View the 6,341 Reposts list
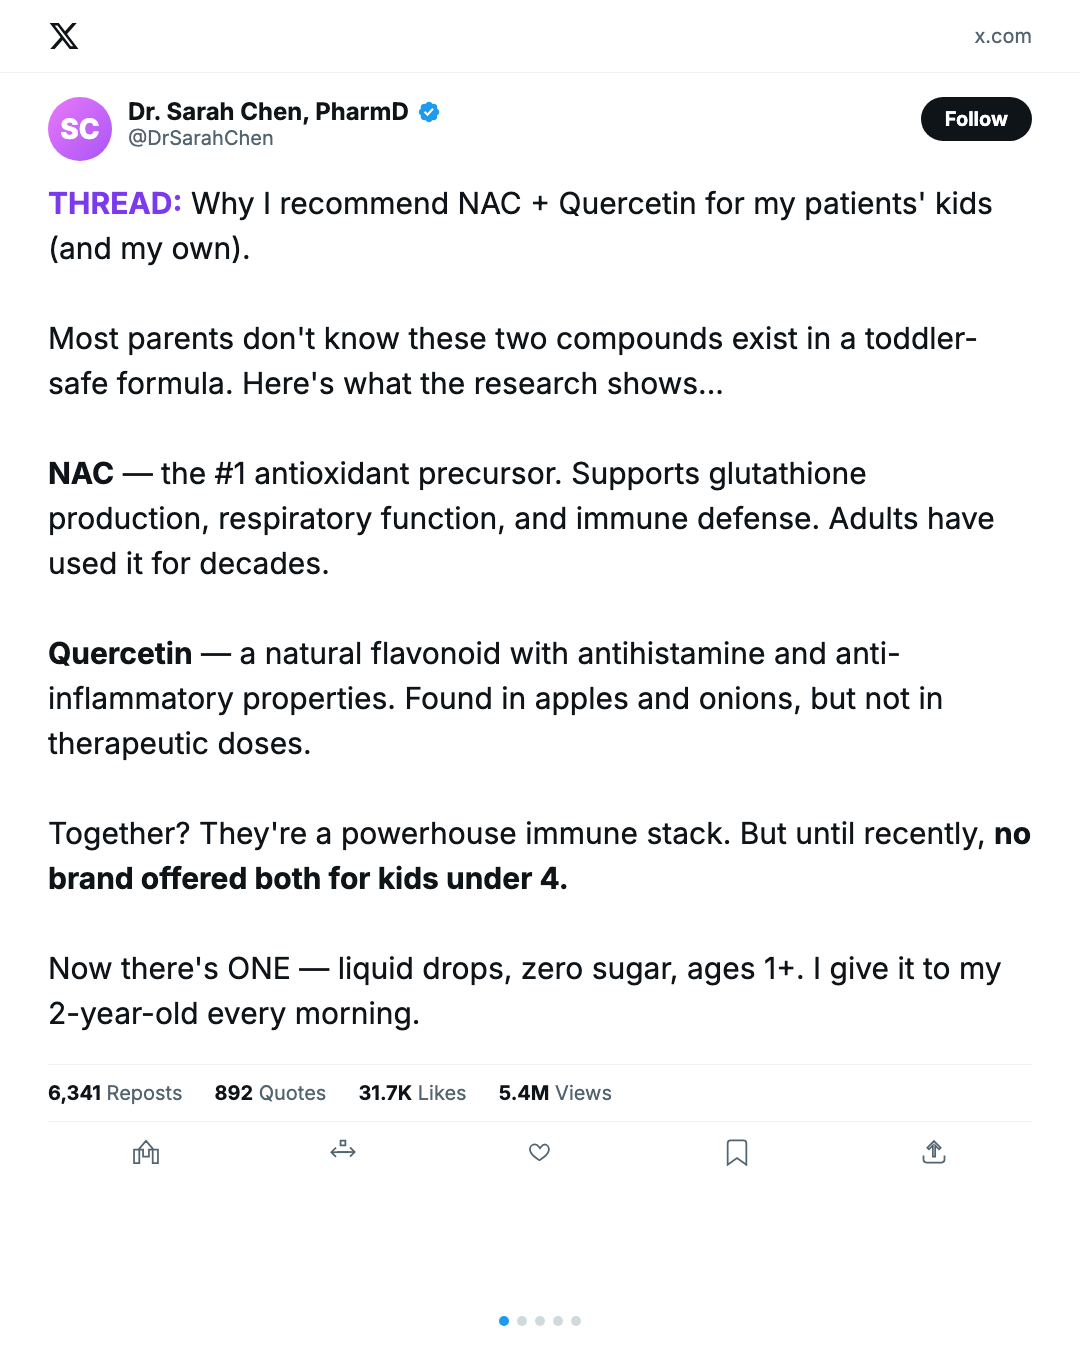Image resolution: width=1080 pixels, height=1350 pixels. pyautogui.click(x=115, y=1093)
